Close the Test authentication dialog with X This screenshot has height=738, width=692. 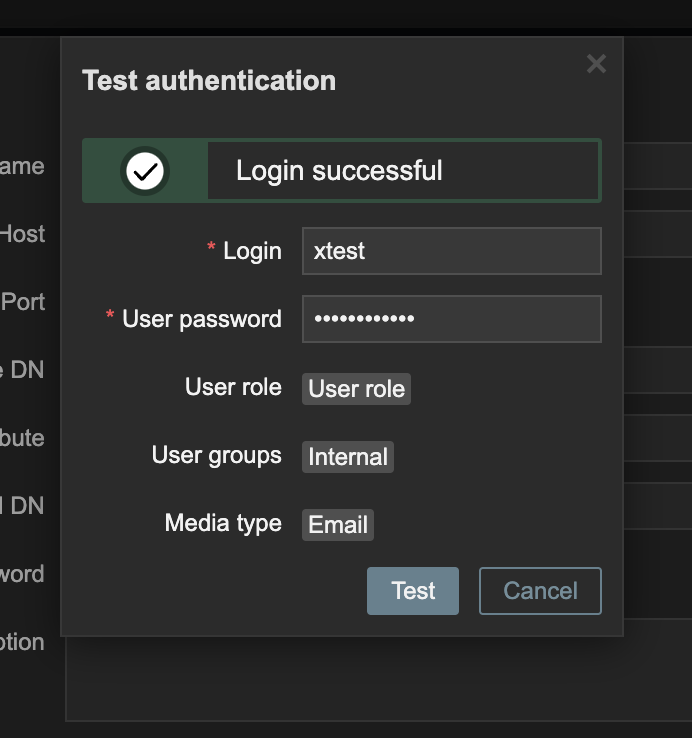point(596,64)
